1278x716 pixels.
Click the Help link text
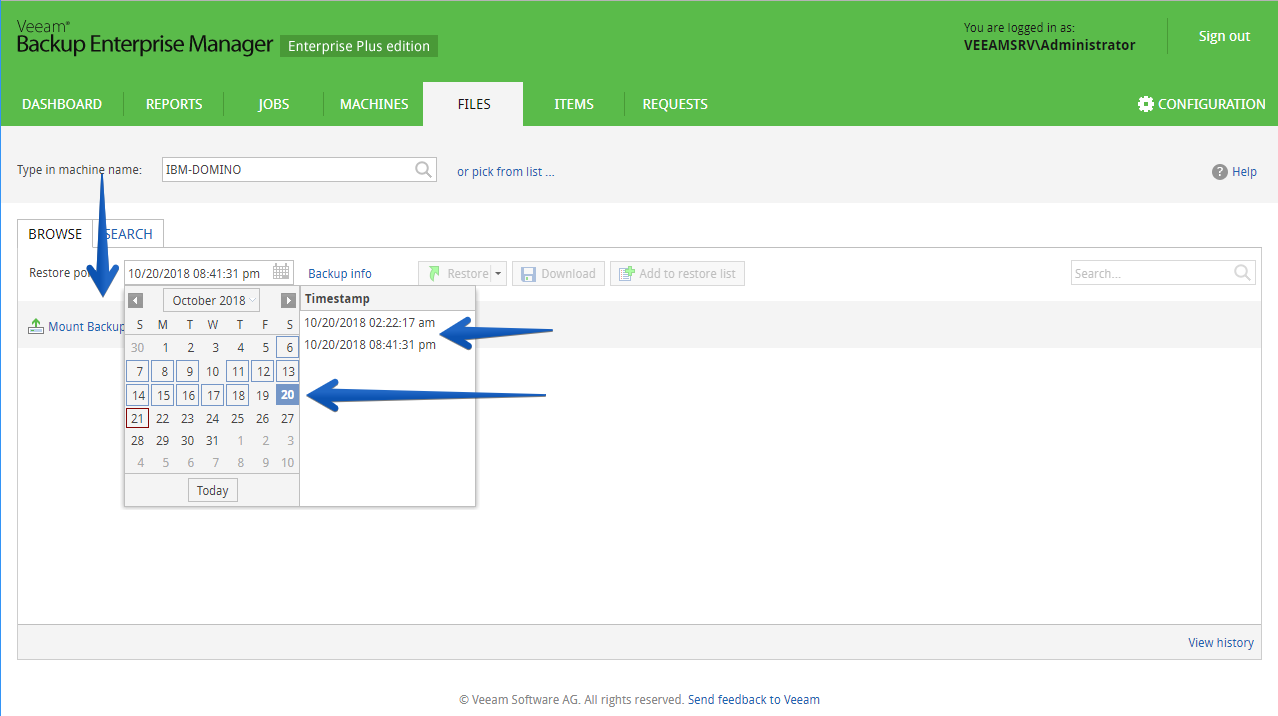point(1244,172)
